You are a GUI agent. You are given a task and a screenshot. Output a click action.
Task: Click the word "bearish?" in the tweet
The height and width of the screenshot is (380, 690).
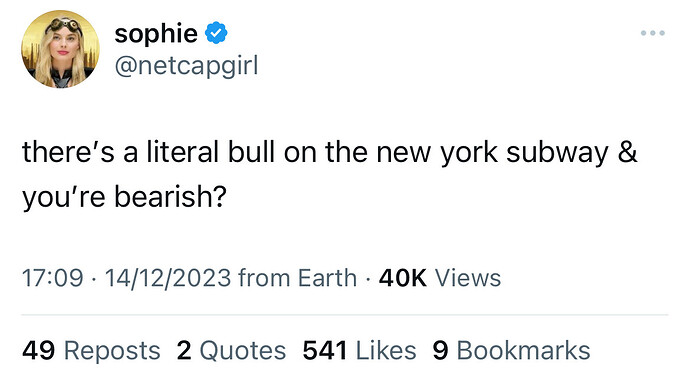170,196
